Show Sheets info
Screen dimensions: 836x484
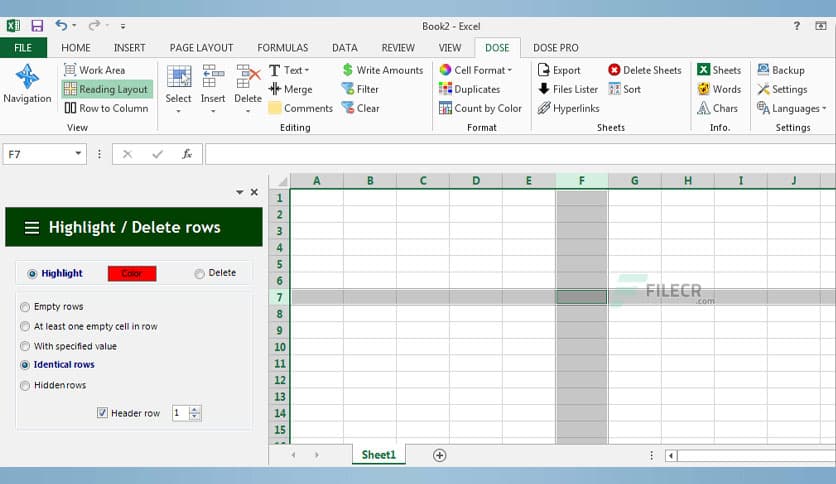(x=719, y=70)
